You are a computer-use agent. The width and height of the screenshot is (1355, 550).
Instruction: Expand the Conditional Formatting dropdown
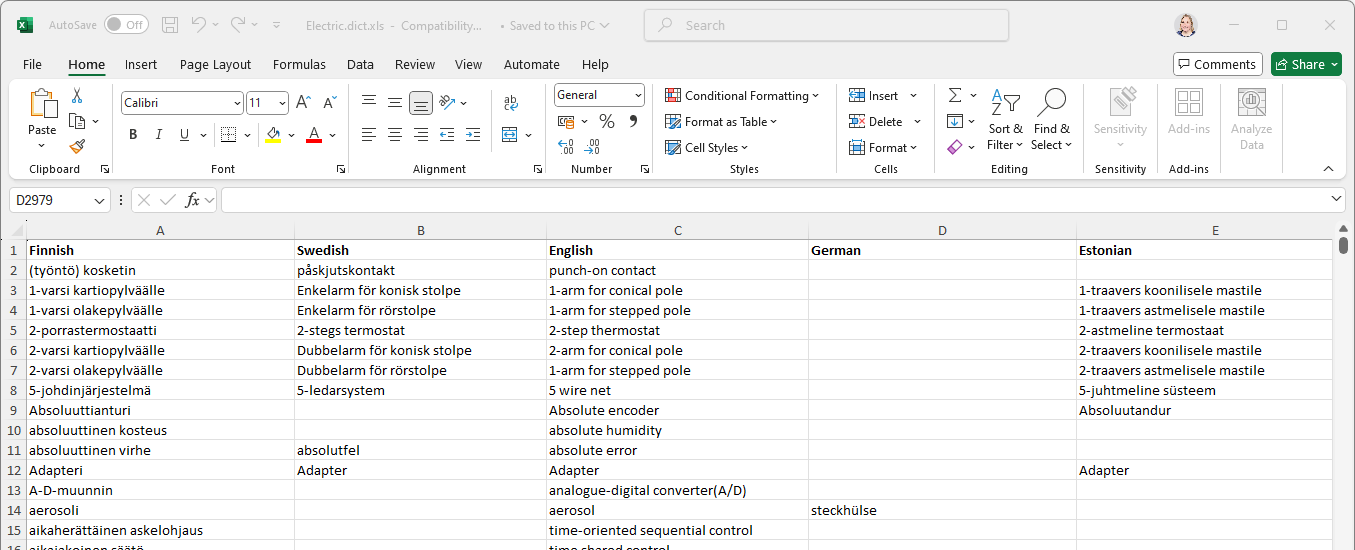point(741,96)
